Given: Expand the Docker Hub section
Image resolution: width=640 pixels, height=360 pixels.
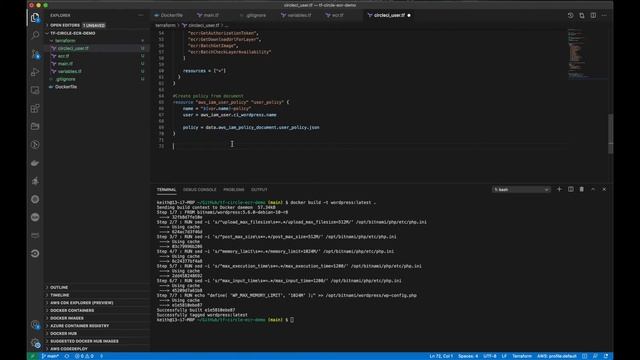Looking at the screenshot, I should coord(97,333).
